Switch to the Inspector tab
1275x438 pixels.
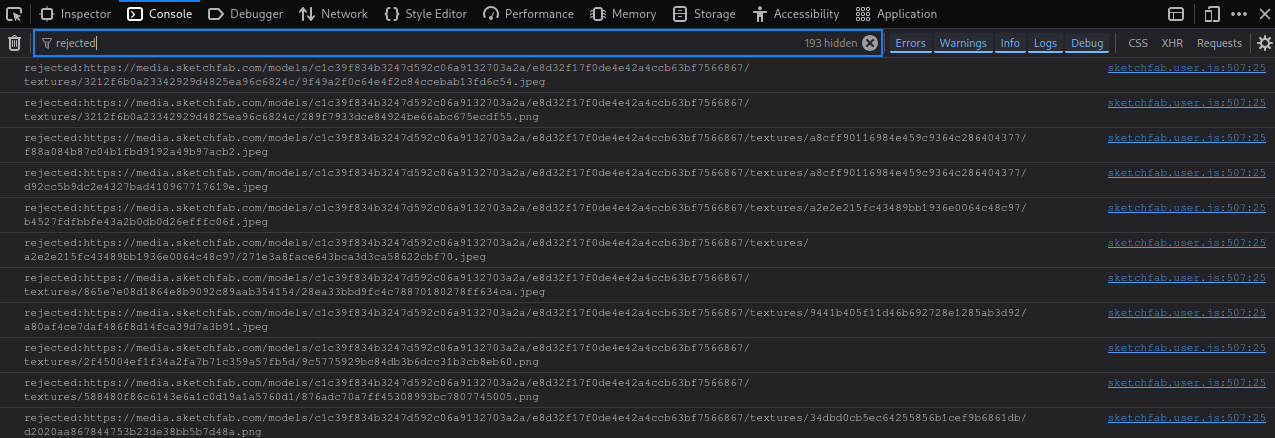[76, 14]
